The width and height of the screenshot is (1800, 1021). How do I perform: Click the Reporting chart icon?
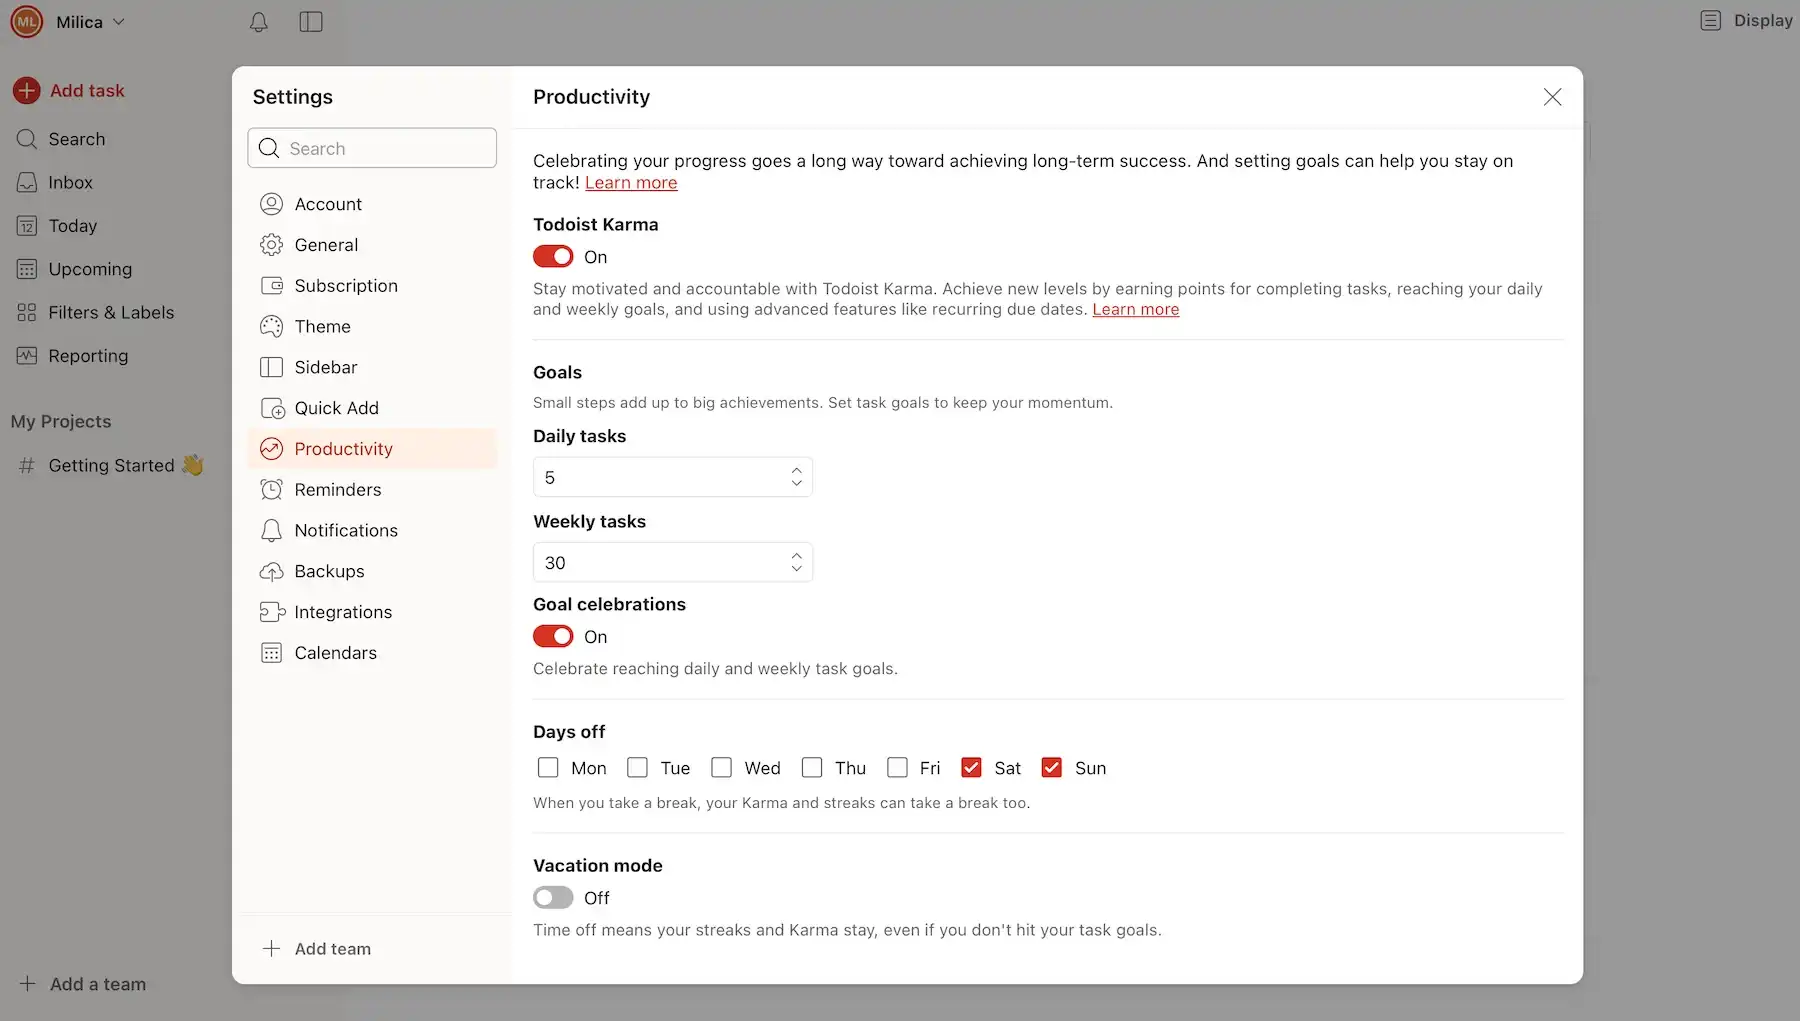coord(27,356)
